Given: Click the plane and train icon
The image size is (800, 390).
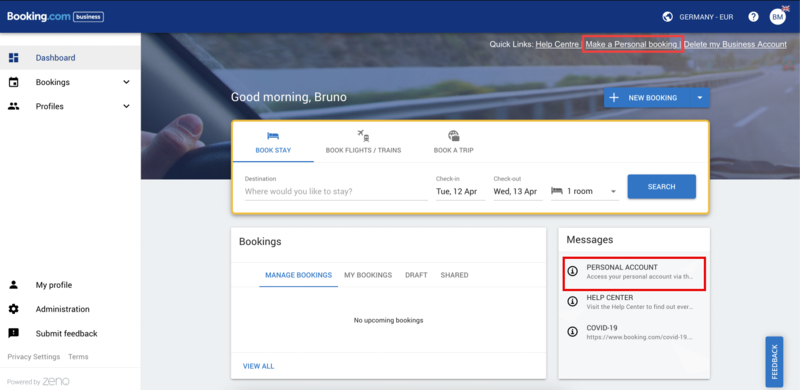Looking at the screenshot, I should tap(363, 136).
